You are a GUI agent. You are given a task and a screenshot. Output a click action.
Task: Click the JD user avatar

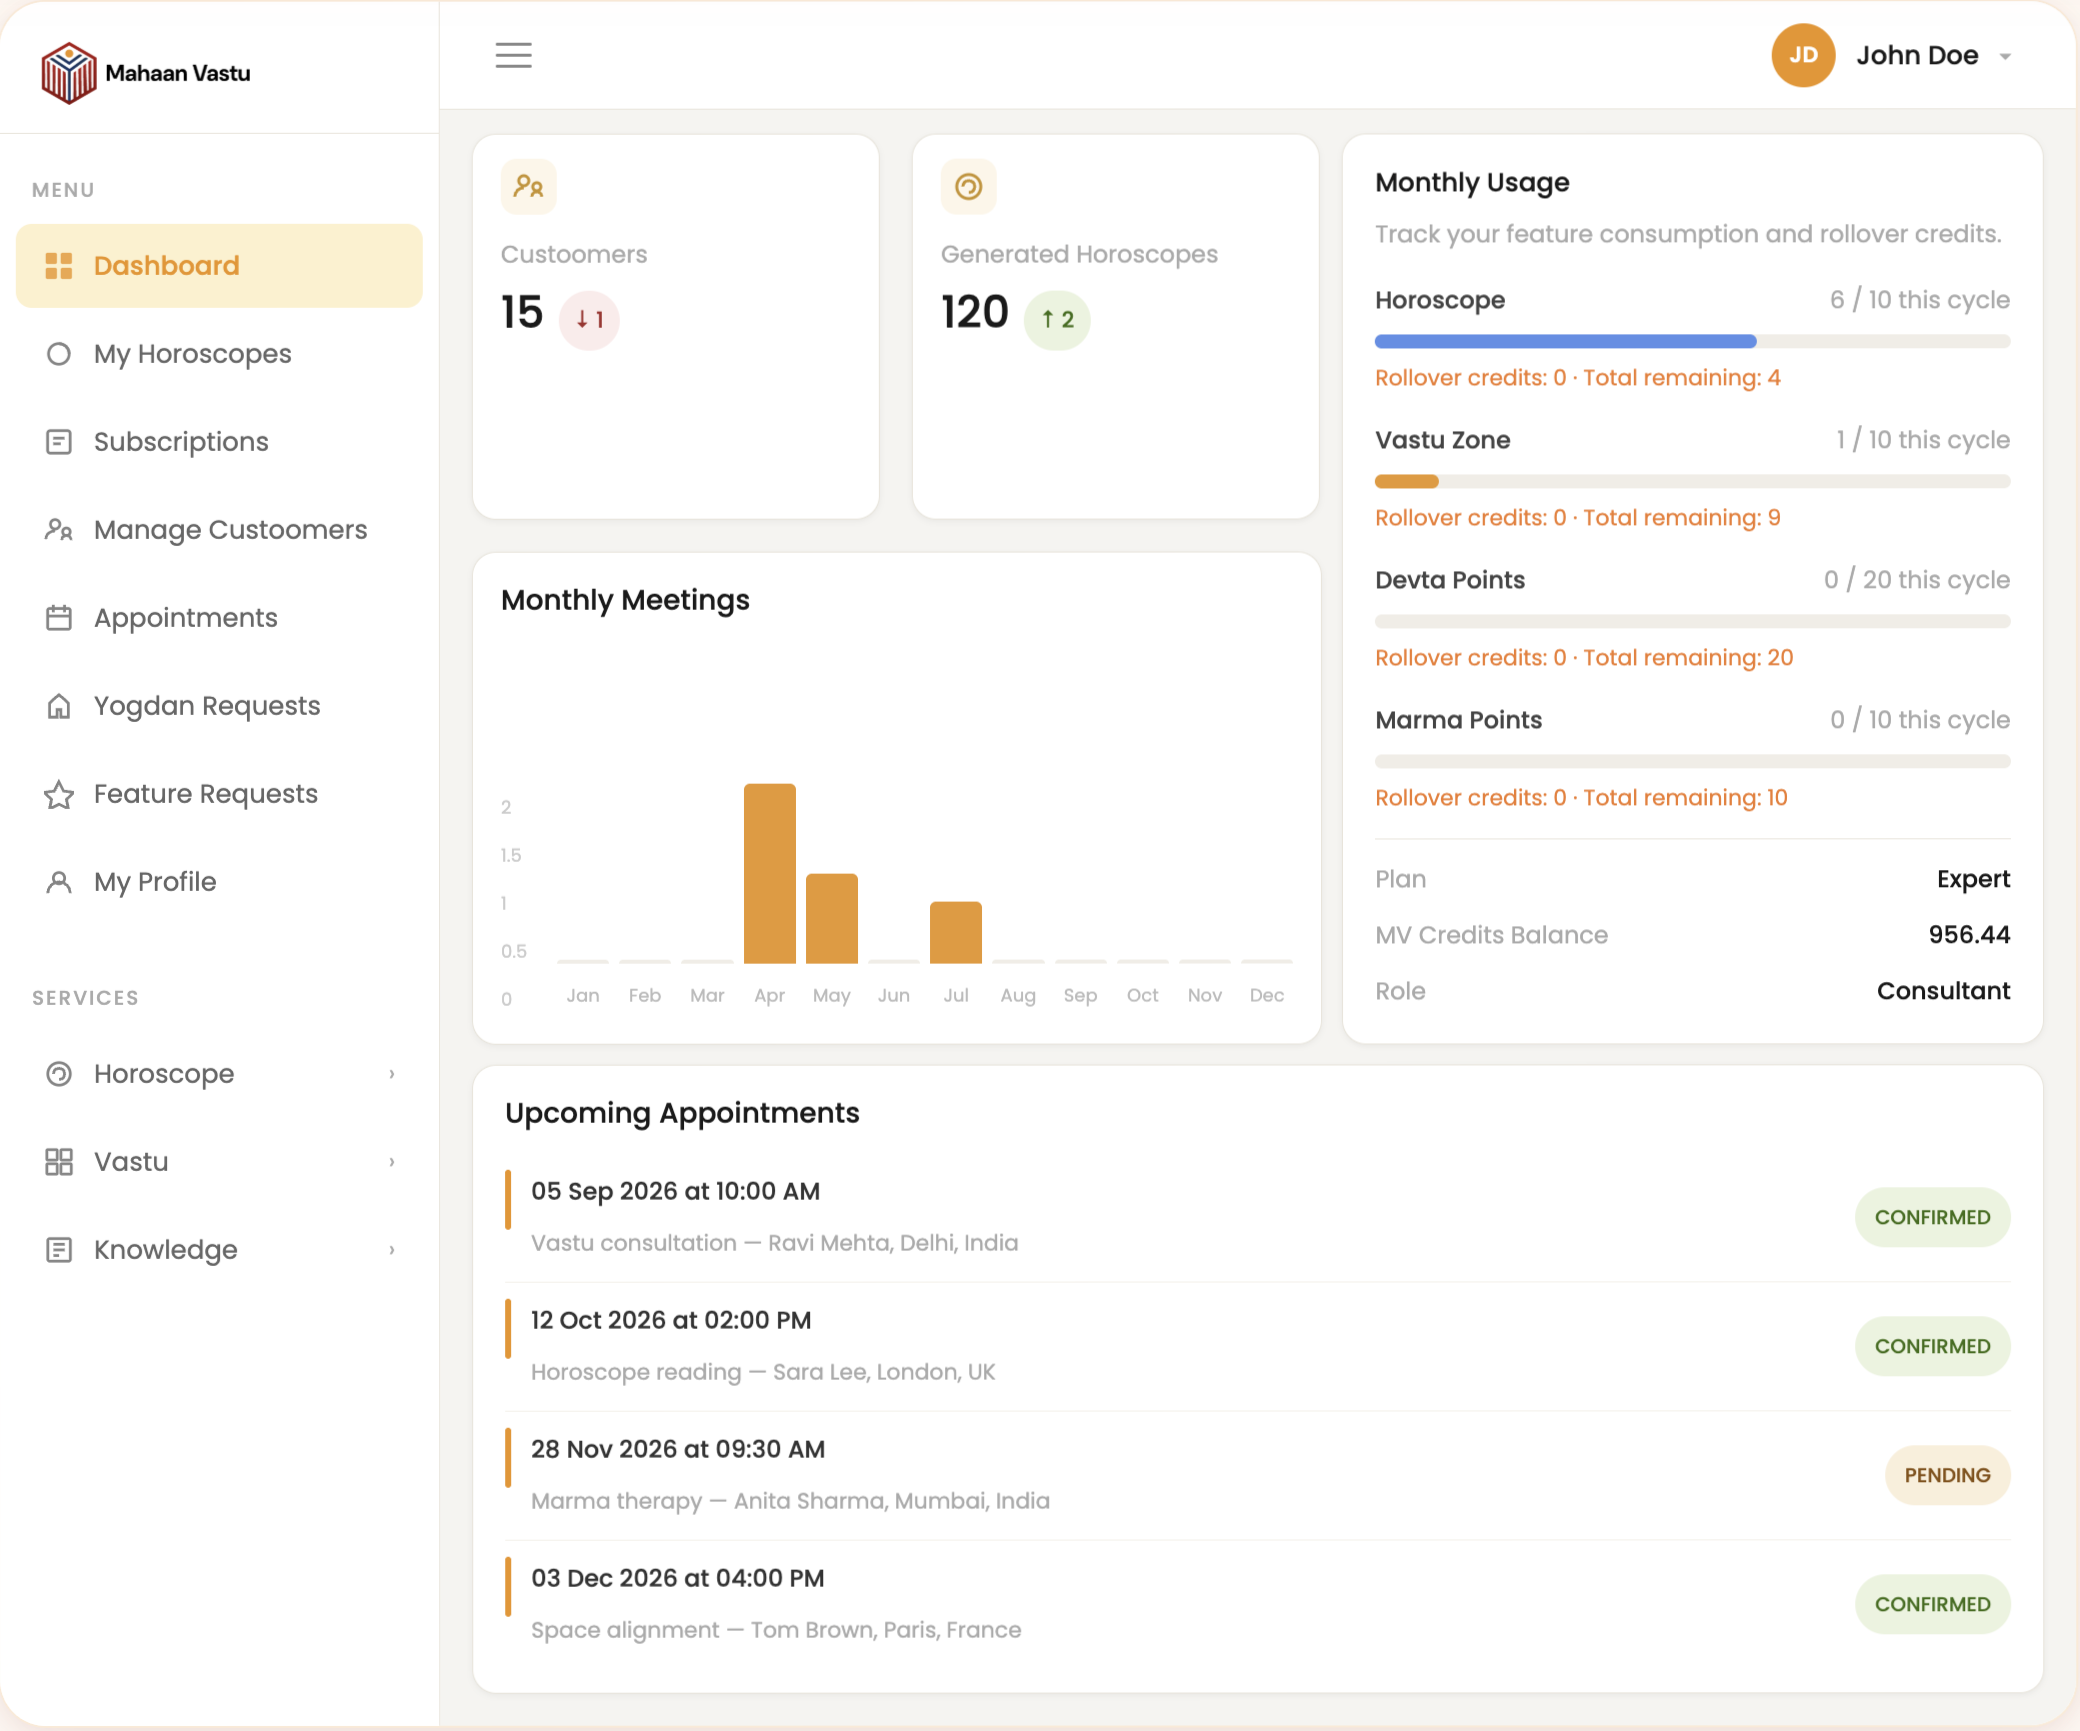(x=1803, y=55)
